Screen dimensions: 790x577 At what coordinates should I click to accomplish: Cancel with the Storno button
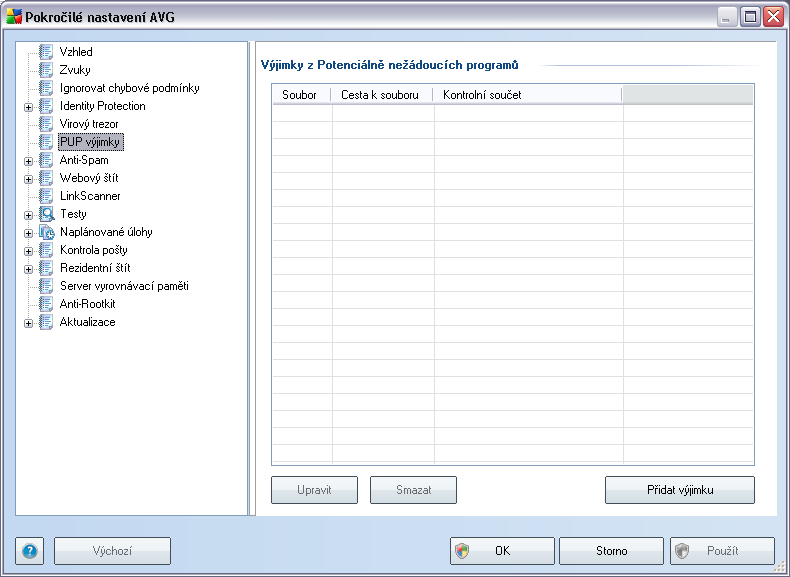pyautogui.click(x=611, y=551)
